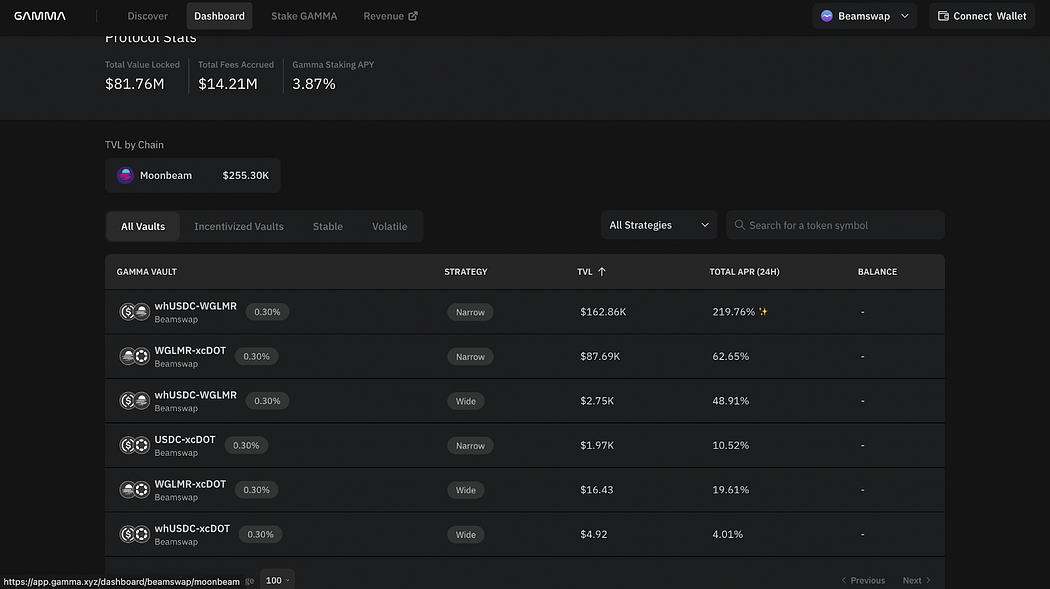The height and width of the screenshot is (589, 1050).
Task: Open the rows-per-page 100 dropdown
Action: click(278, 580)
